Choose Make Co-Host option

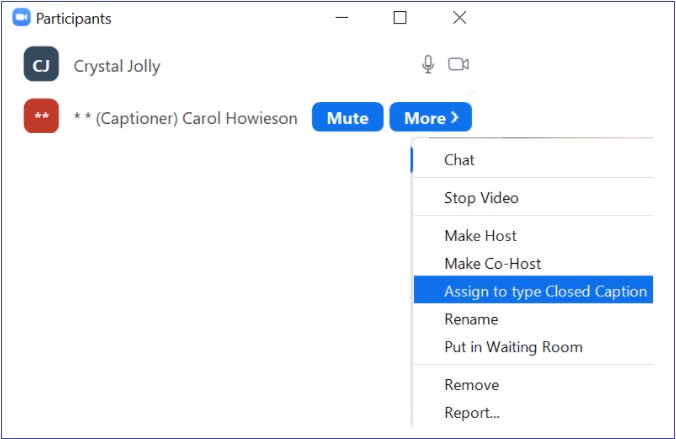click(492, 264)
